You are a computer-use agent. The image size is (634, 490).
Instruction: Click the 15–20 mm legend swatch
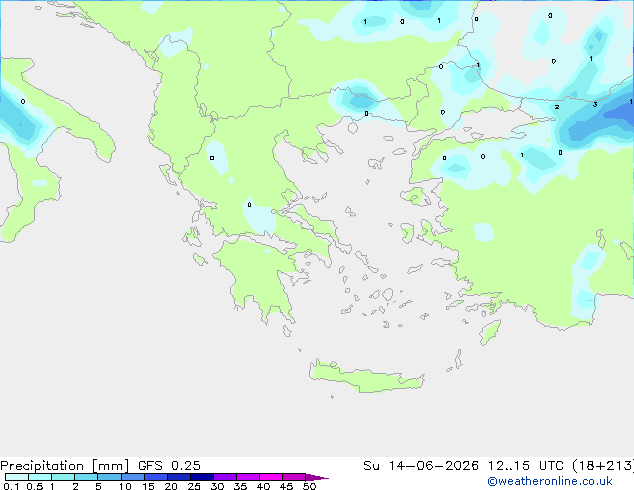(x=155, y=477)
